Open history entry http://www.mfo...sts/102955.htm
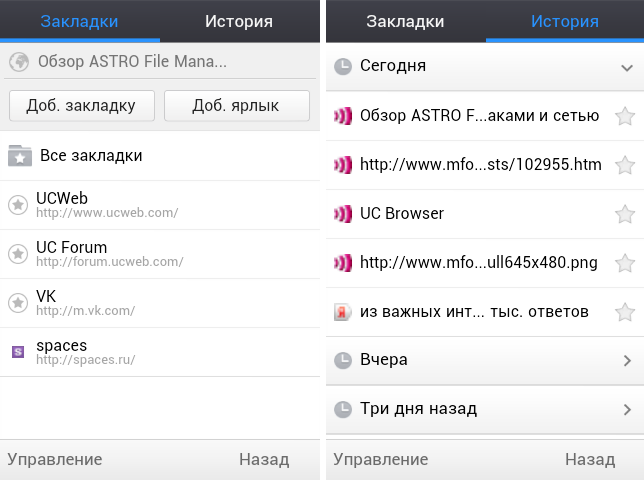Screen dimensions: 644x480 pos(481,164)
